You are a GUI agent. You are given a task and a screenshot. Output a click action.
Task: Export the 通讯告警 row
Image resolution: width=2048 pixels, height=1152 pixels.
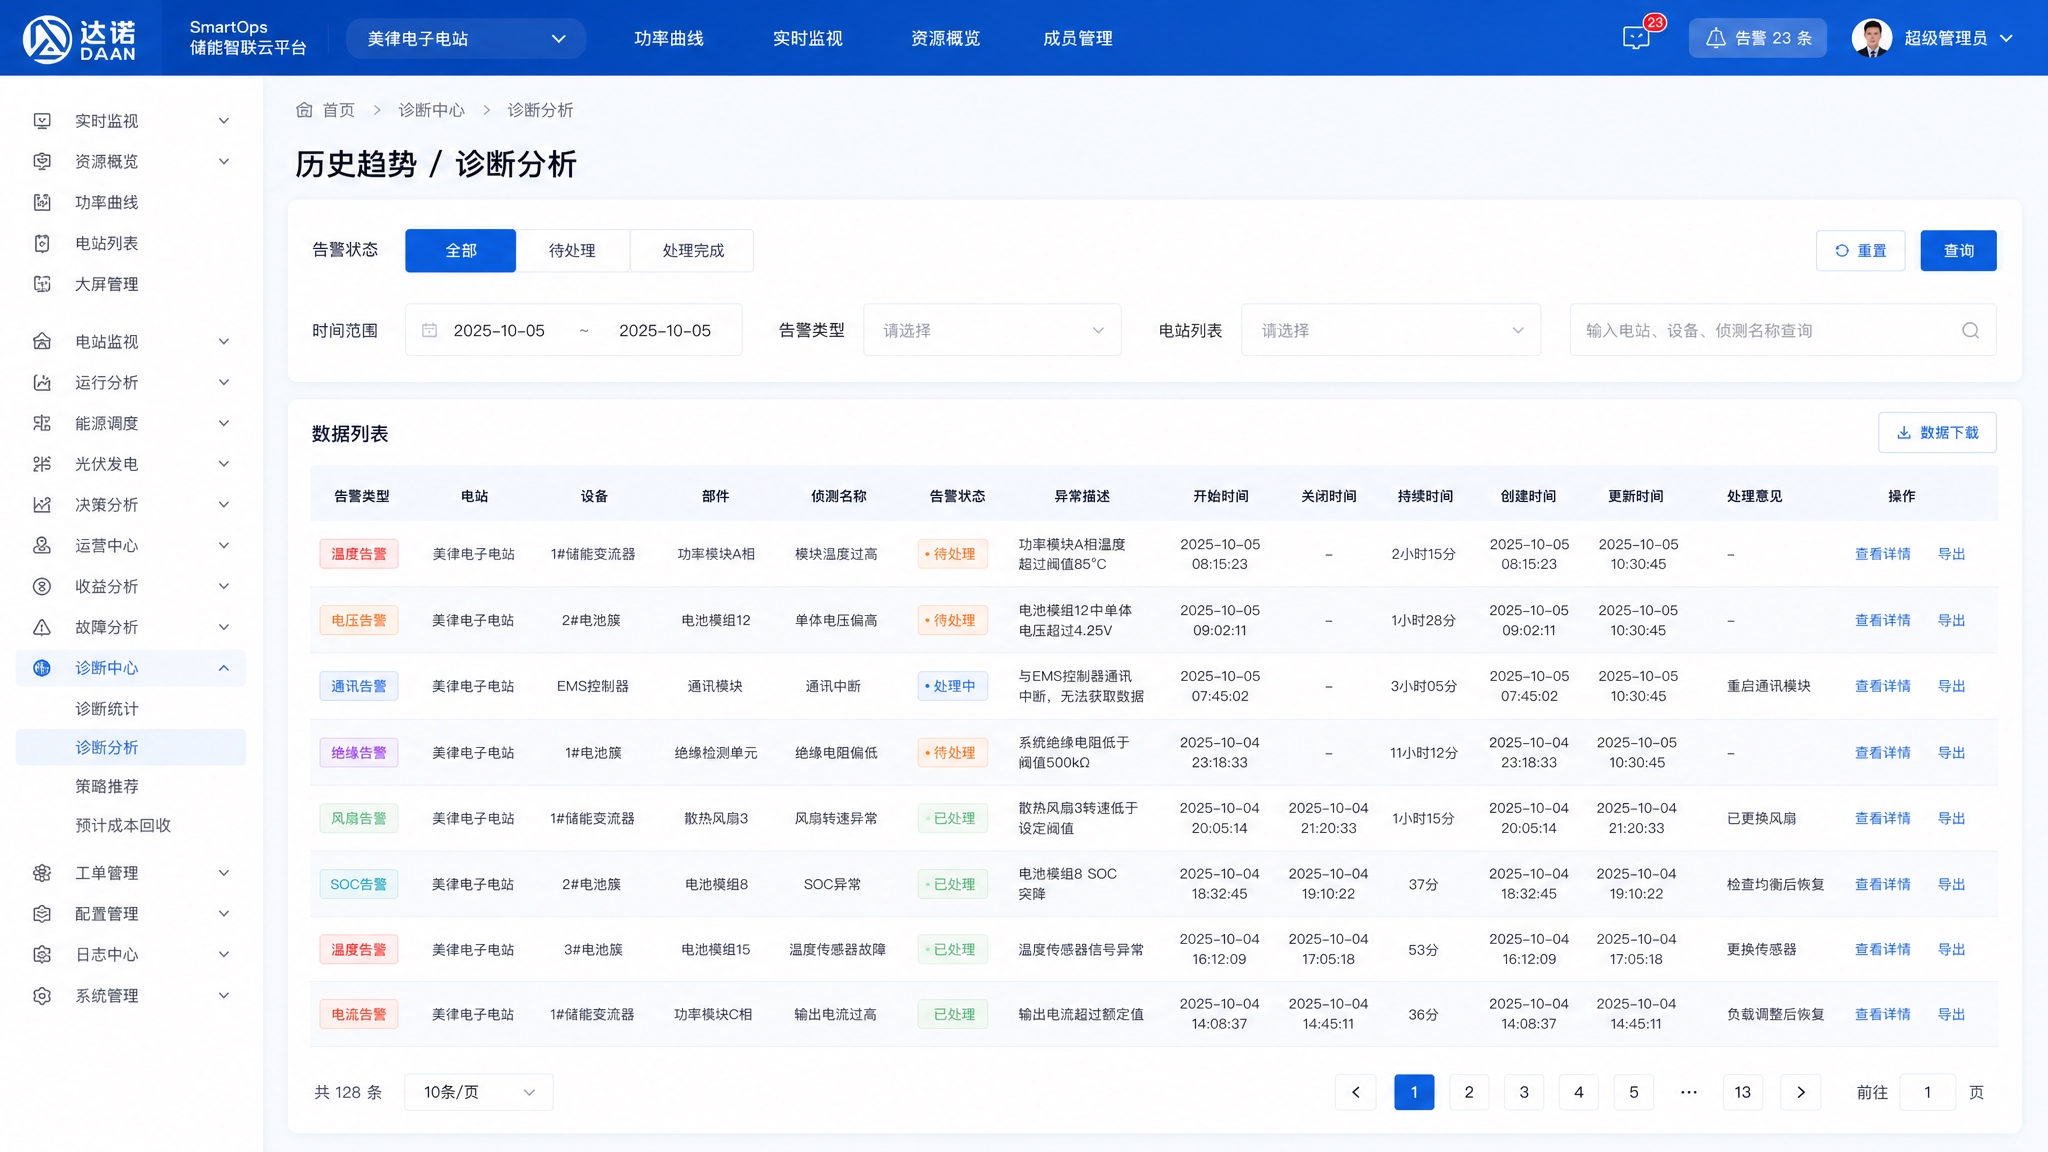point(1952,687)
